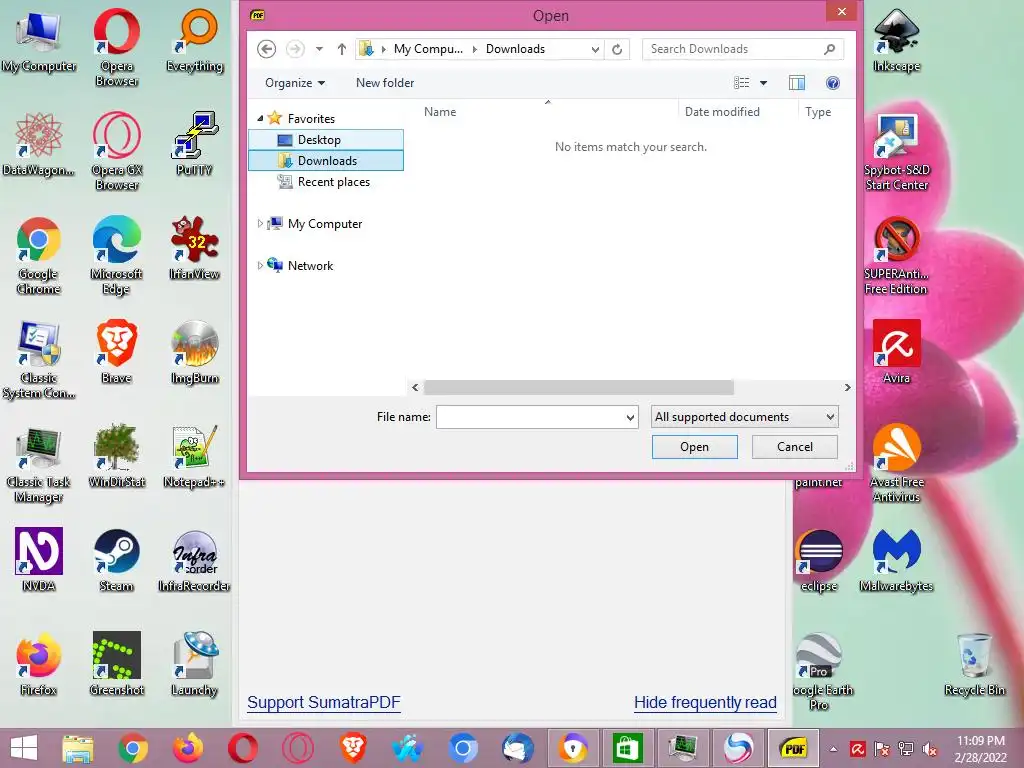Click Brave desktop icon
Viewport: 1024px width, 768px height.
click(x=116, y=351)
